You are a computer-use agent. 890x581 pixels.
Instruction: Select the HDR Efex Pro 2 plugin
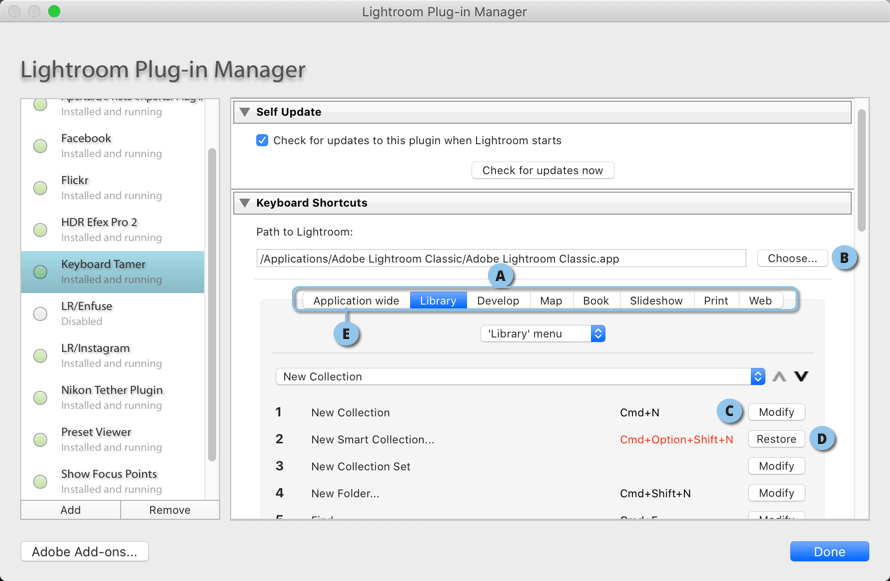(x=112, y=230)
